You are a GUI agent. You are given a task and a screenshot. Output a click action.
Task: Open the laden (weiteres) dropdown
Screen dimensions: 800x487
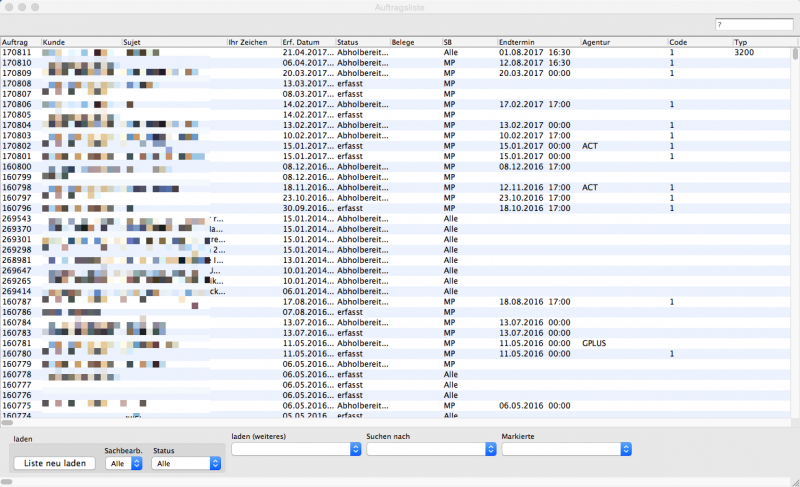[x=296, y=450]
